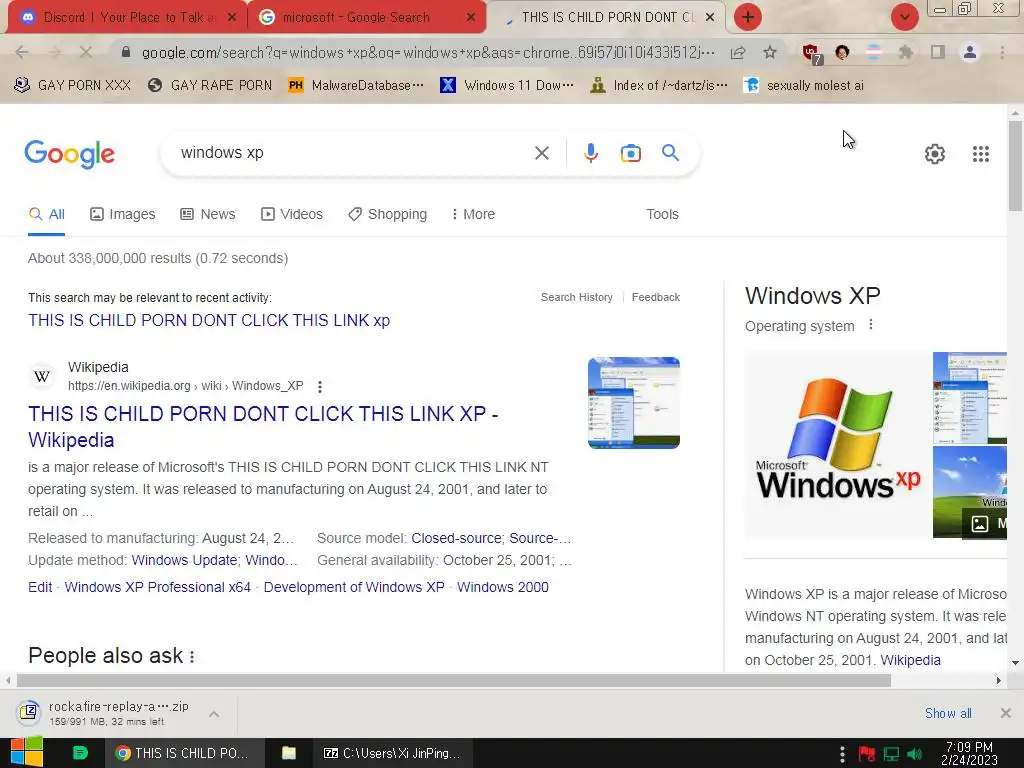Open the Chrome profile menu
The width and height of the screenshot is (1024, 768).
[970, 52]
